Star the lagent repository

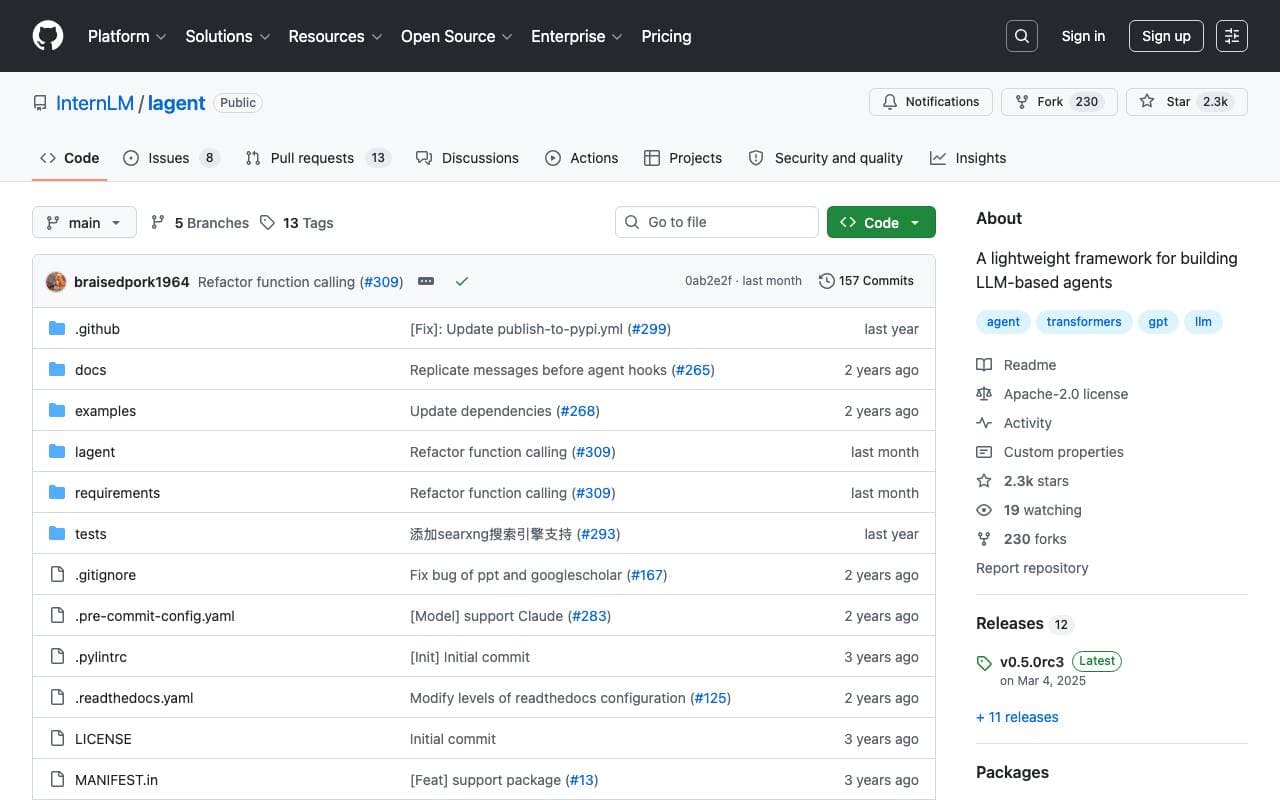point(1187,102)
